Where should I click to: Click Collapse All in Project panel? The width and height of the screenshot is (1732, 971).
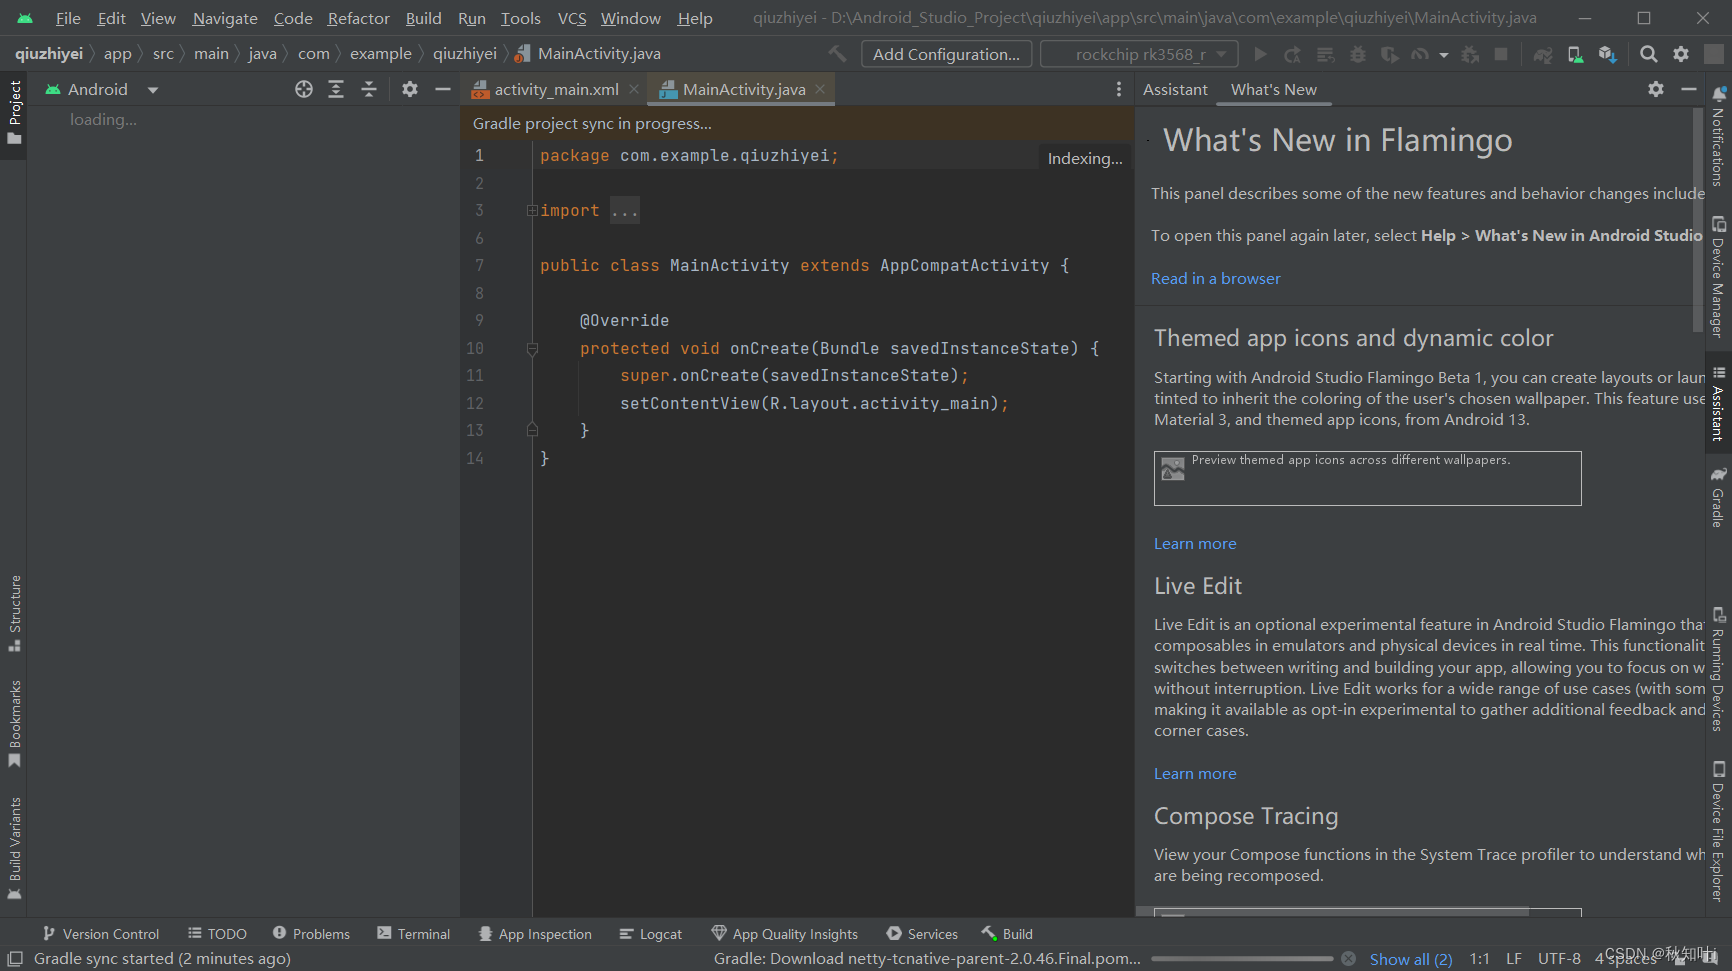369,90
